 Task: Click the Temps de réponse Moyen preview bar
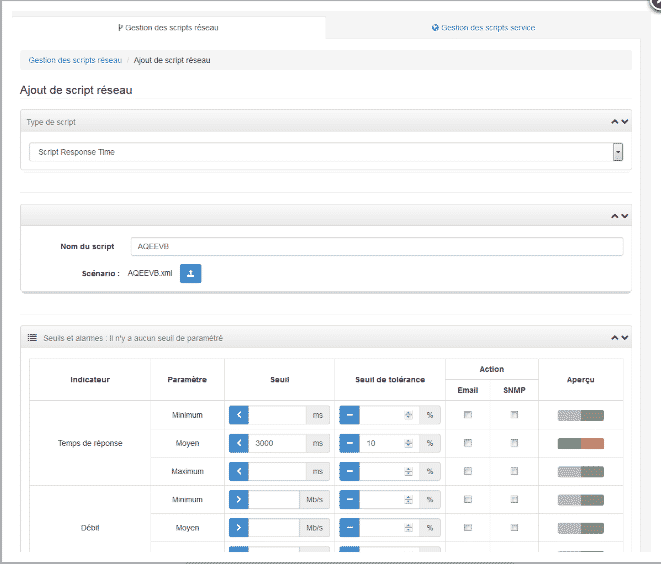580,443
